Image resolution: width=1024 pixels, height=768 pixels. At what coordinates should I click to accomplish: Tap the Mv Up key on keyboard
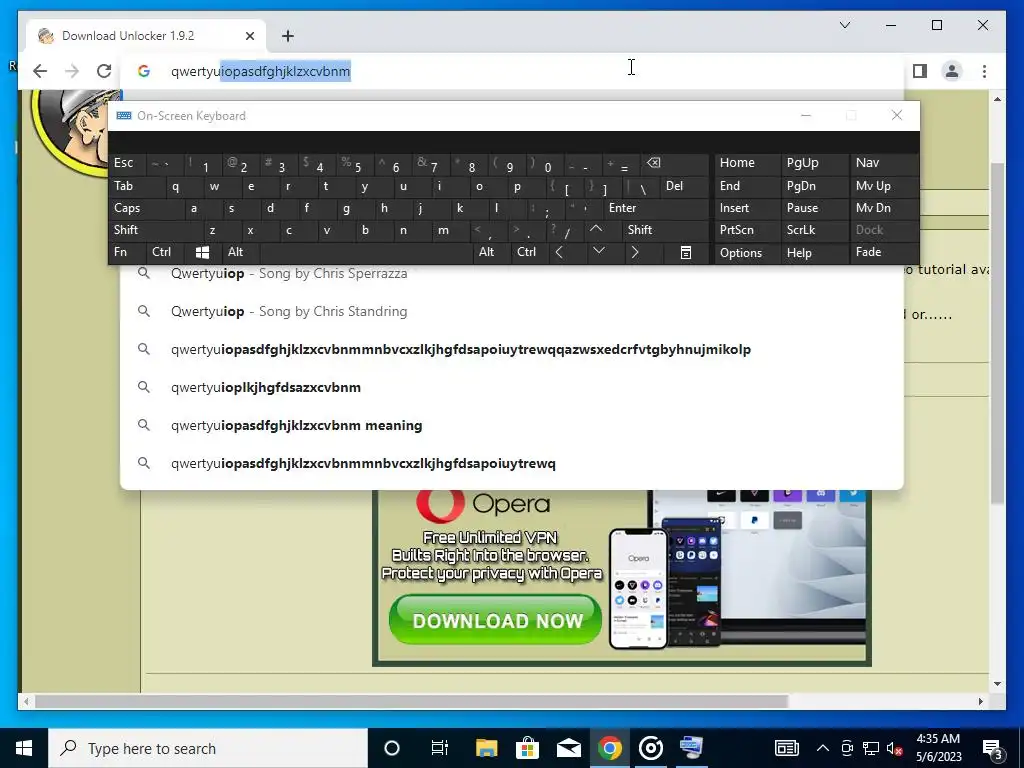[884, 187]
